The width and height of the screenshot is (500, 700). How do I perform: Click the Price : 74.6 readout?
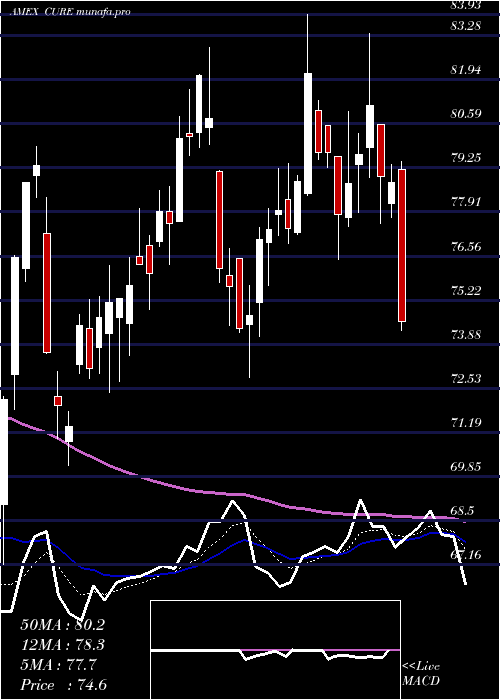(63, 684)
